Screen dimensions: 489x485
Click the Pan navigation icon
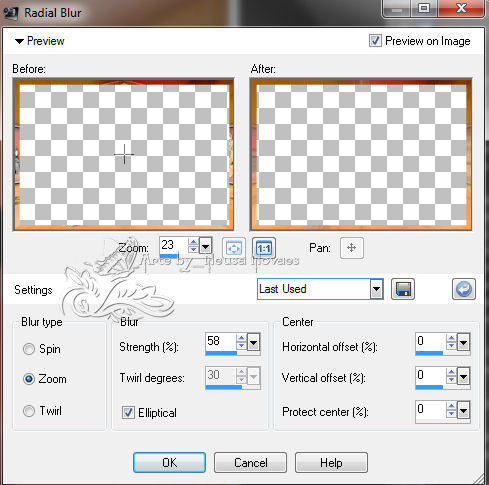[352, 248]
